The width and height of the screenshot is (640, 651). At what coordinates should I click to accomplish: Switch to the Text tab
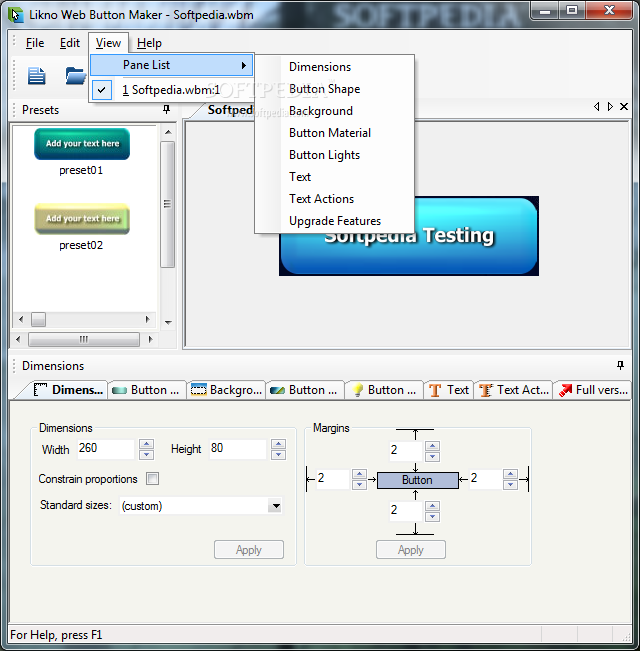(x=449, y=390)
